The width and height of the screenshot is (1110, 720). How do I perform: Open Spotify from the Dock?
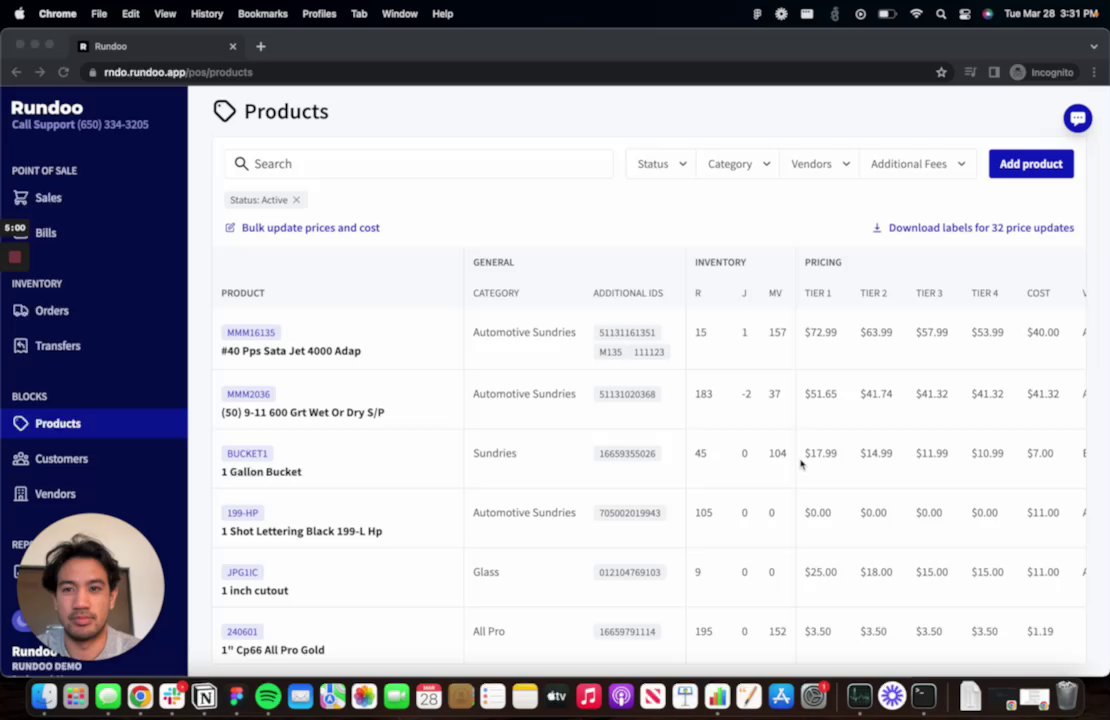[268, 697]
